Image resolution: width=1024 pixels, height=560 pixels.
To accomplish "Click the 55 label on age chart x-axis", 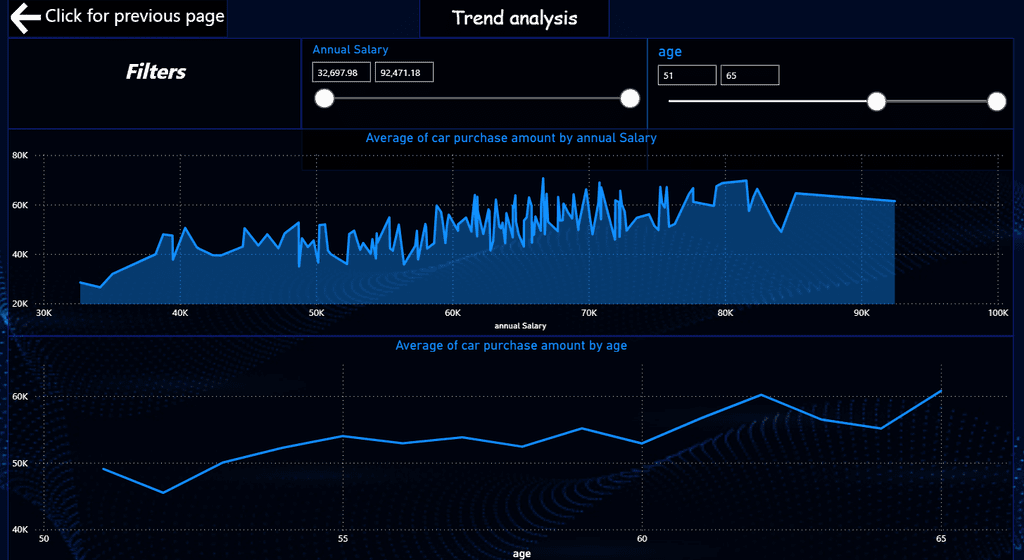I will (343, 538).
